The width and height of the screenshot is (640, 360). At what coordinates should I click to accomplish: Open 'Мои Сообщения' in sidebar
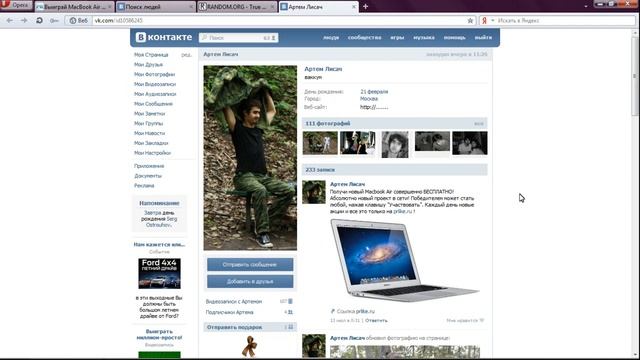tap(153, 104)
